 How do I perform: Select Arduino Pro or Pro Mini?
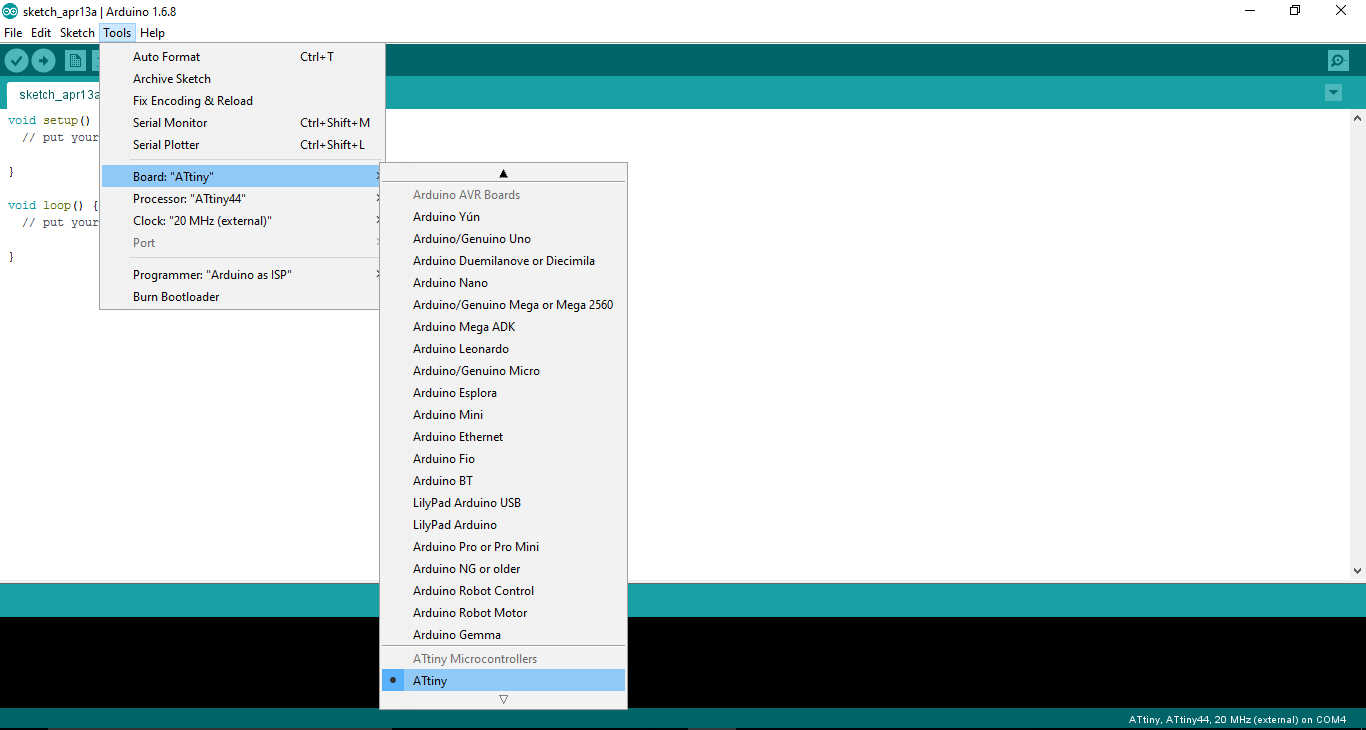(x=503, y=547)
